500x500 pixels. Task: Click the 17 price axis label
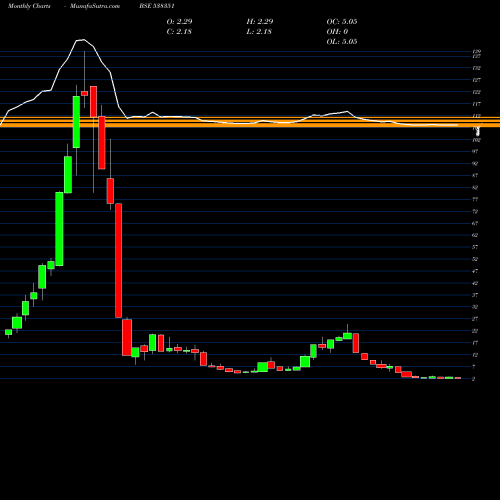475,343
